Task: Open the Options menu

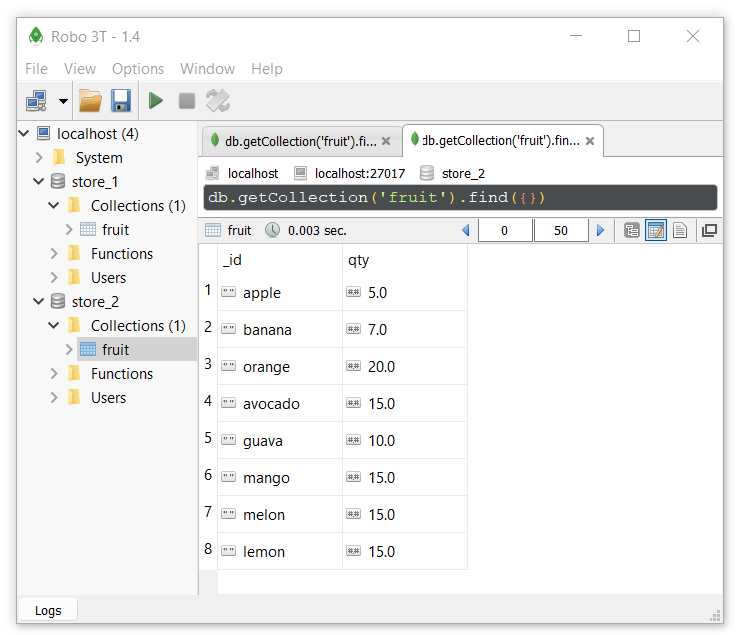Action: coord(138,69)
